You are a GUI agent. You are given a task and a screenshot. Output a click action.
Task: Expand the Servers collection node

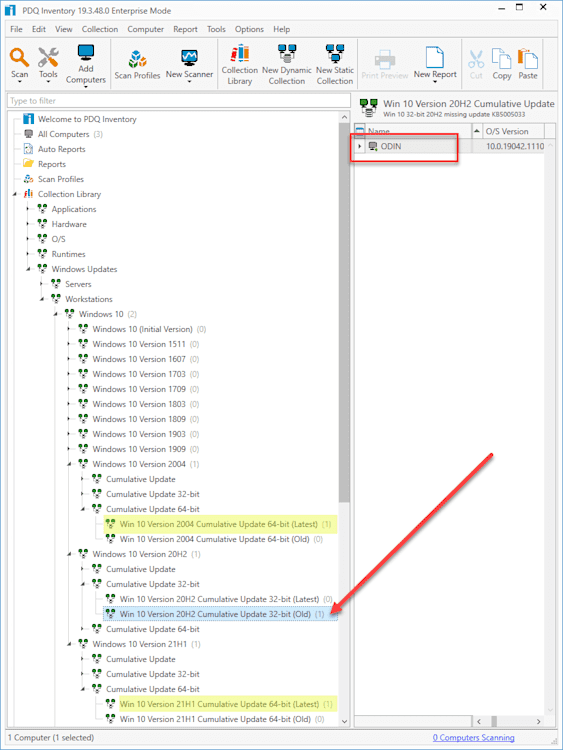[42, 284]
